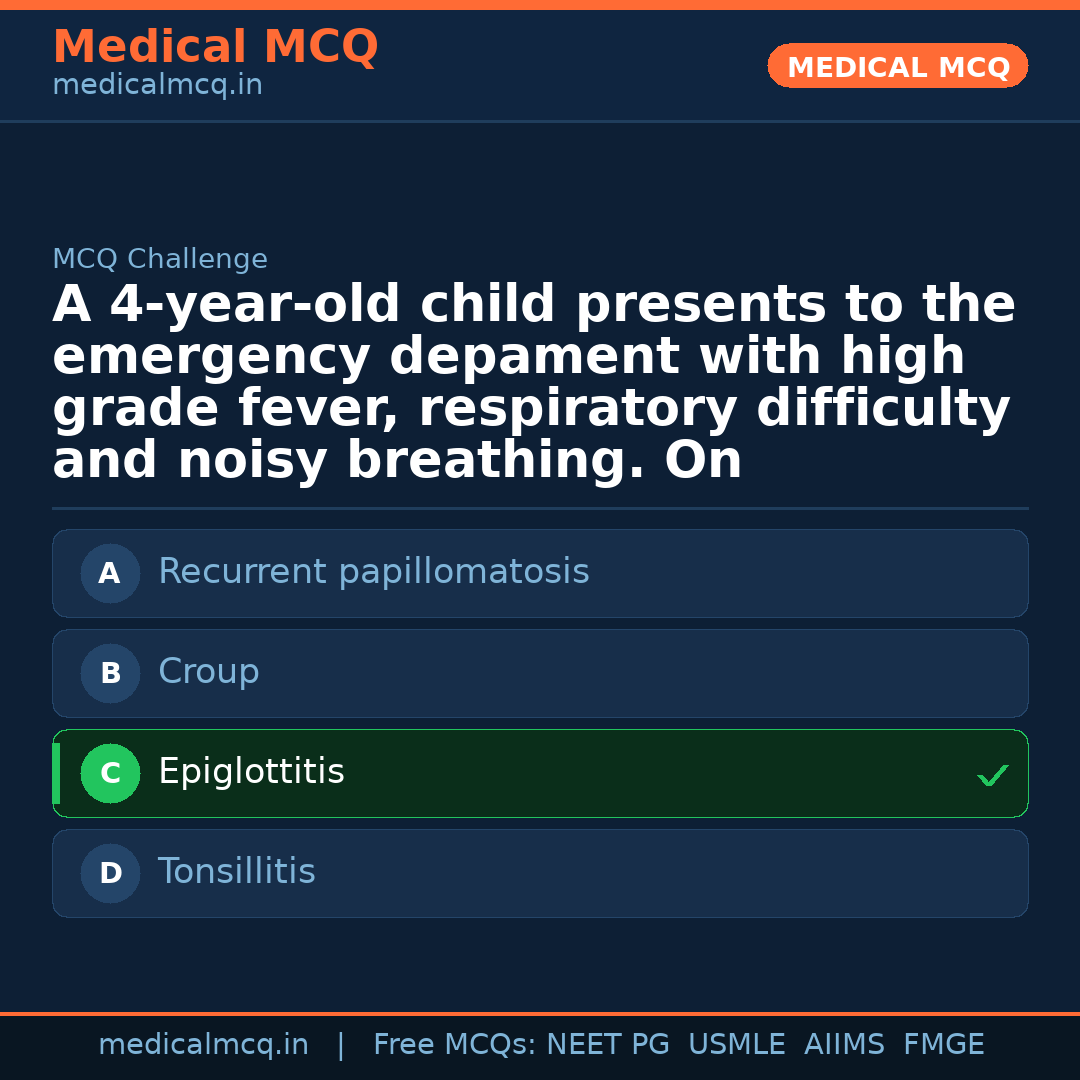Click USMLE in the footer

(736, 1045)
